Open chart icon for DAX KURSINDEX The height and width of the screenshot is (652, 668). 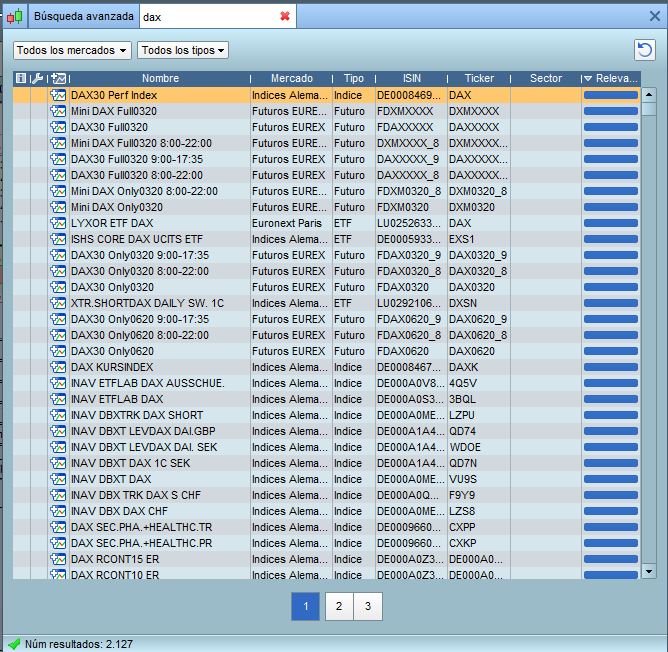click(x=58, y=367)
